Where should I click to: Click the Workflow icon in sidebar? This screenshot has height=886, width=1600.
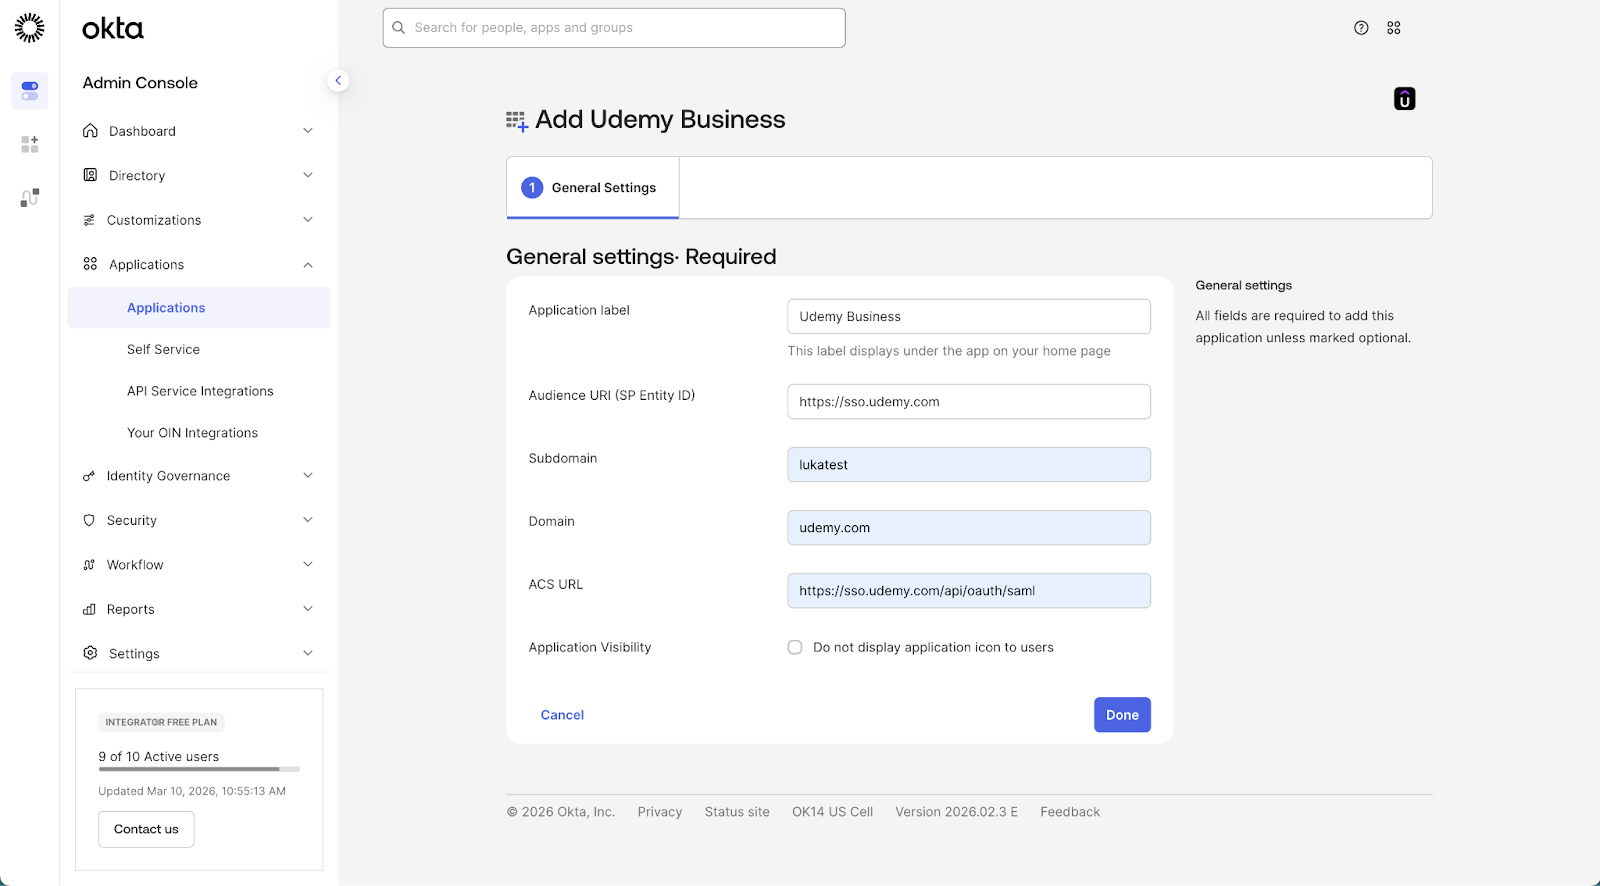coord(89,565)
